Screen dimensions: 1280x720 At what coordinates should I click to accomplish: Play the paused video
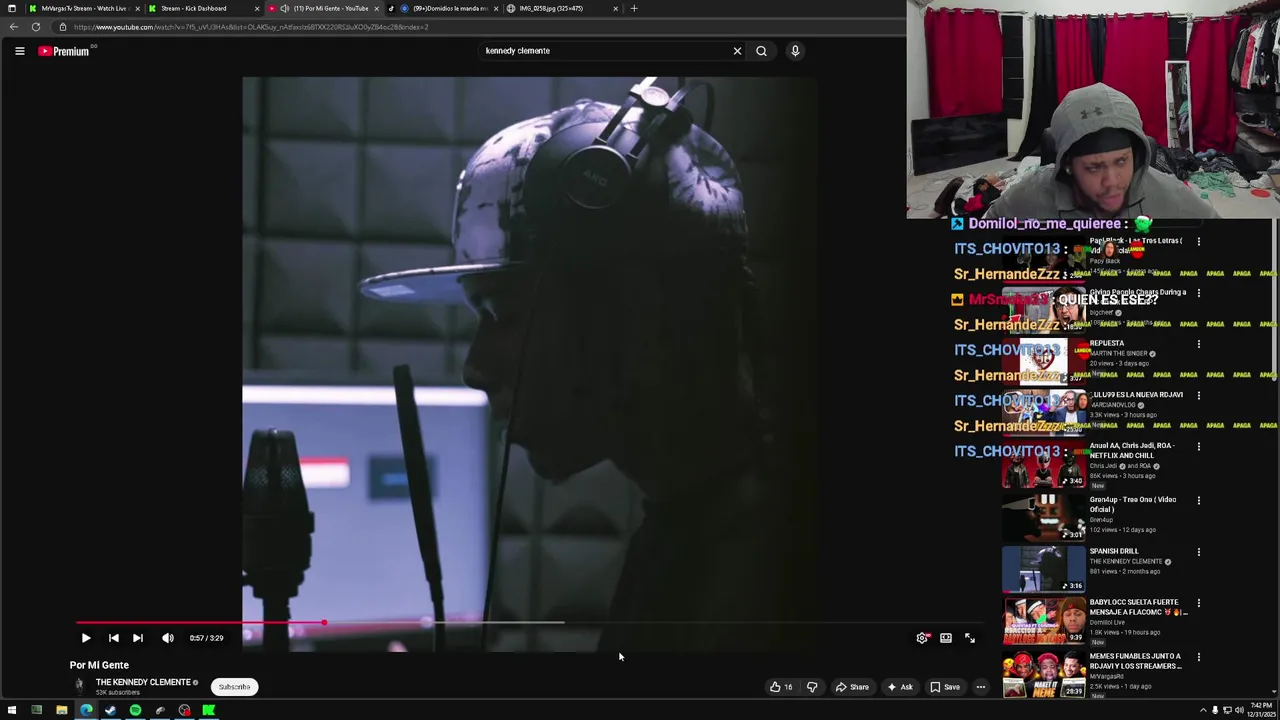click(x=86, y=638)
